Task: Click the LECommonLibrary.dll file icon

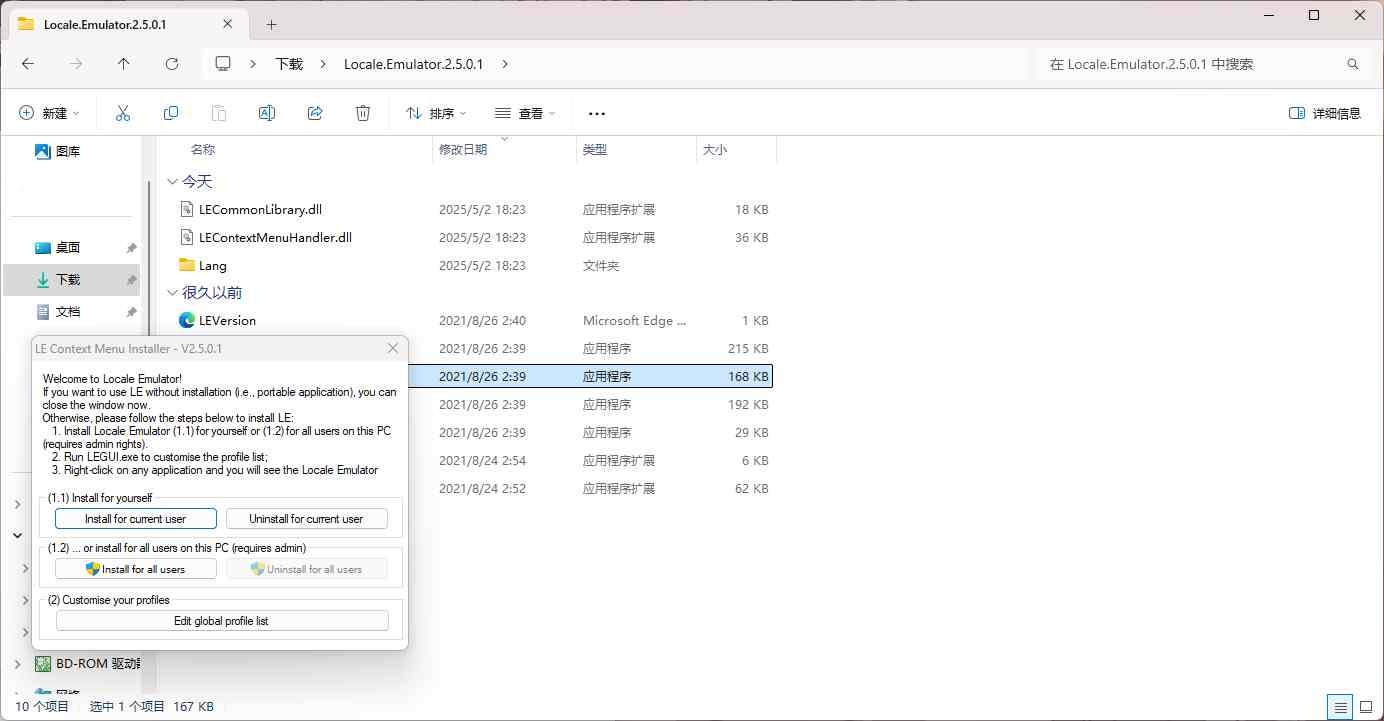Action: tap(187, 209)
